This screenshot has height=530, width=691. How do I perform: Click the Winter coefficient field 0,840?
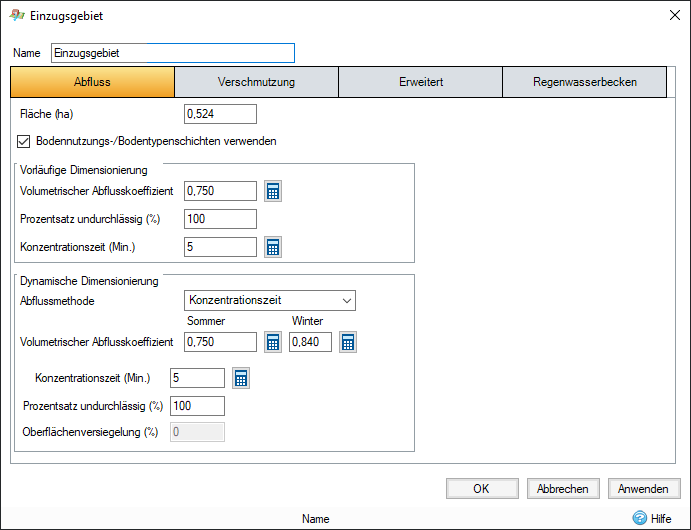pyautogui.click(x=310, y=342)
